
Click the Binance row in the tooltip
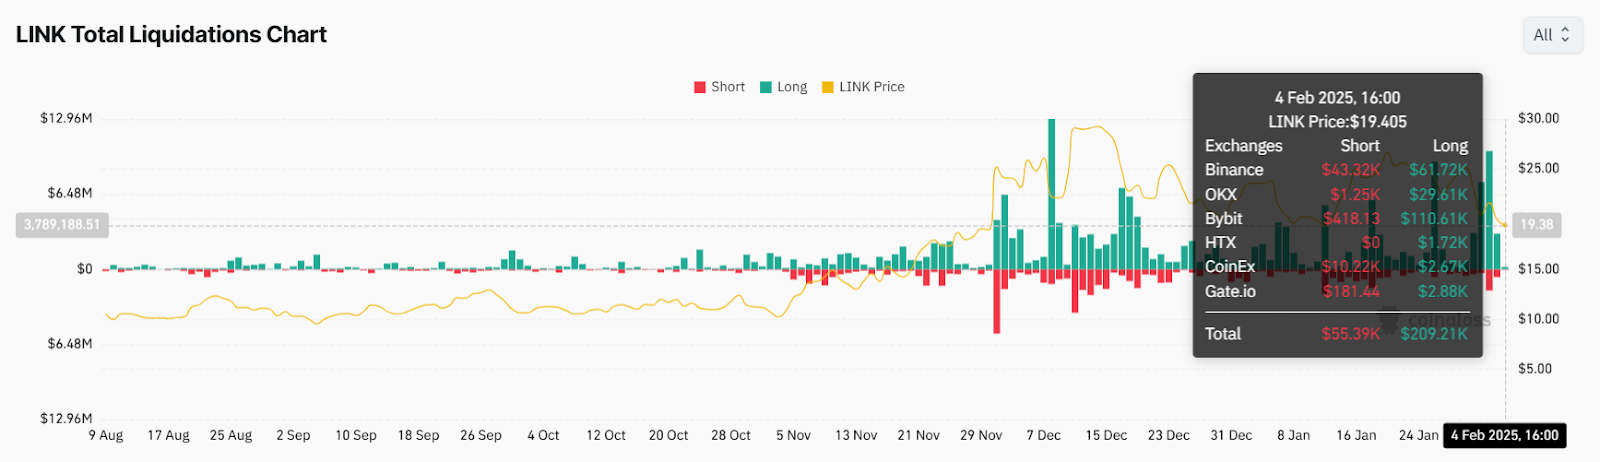coord(1336,170)
